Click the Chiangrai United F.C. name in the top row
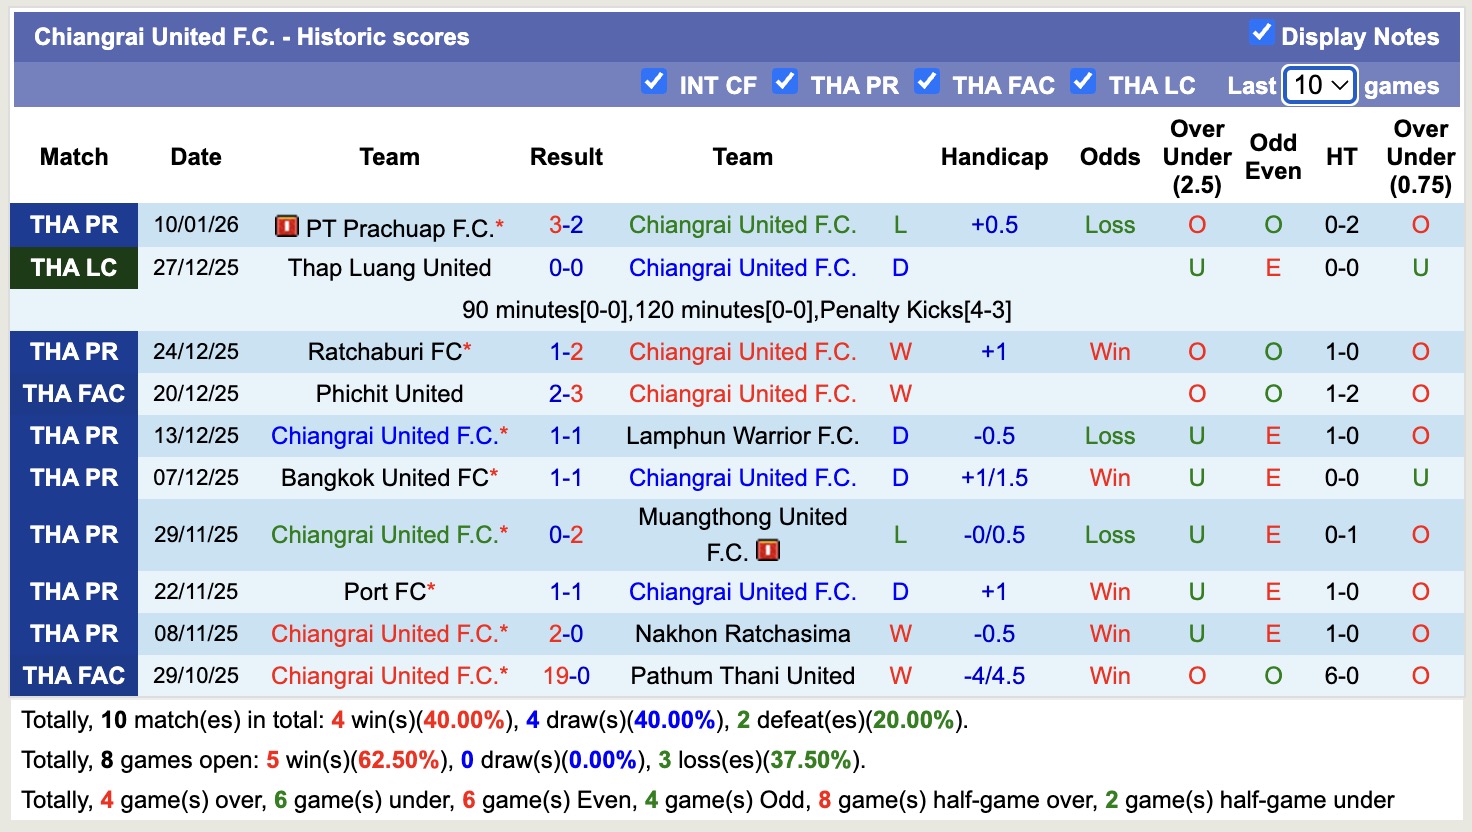 point(742,225)
